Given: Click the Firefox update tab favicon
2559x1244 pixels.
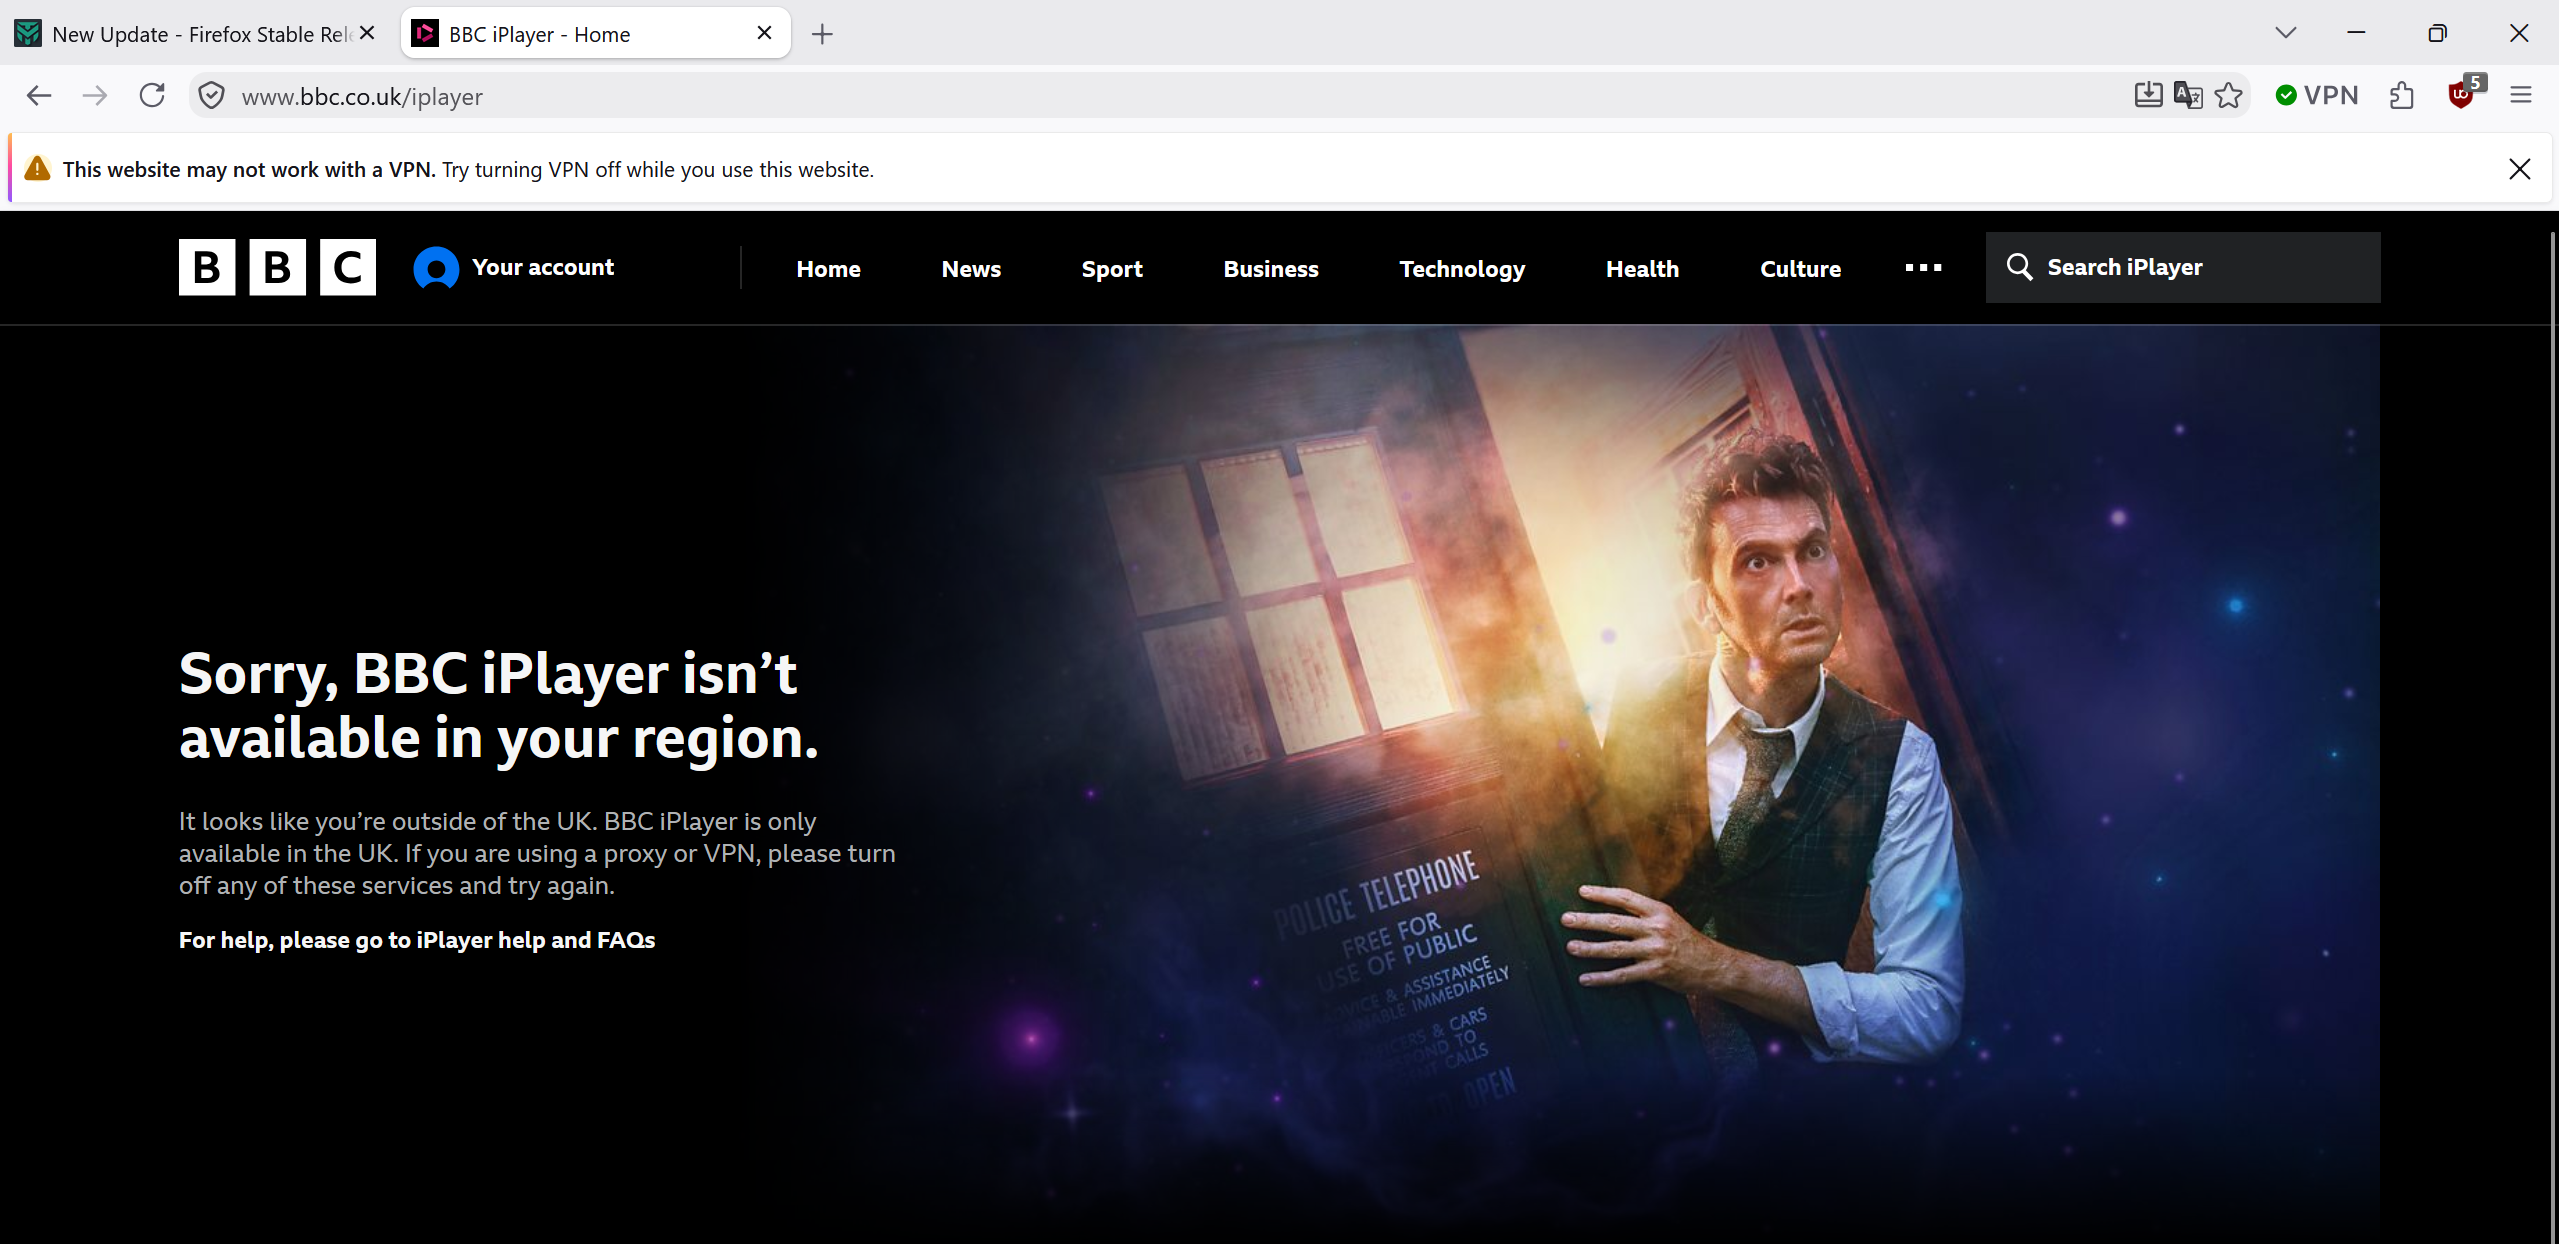Looking at the screenshot, I should pyautogui.click(x=28, y=34).
